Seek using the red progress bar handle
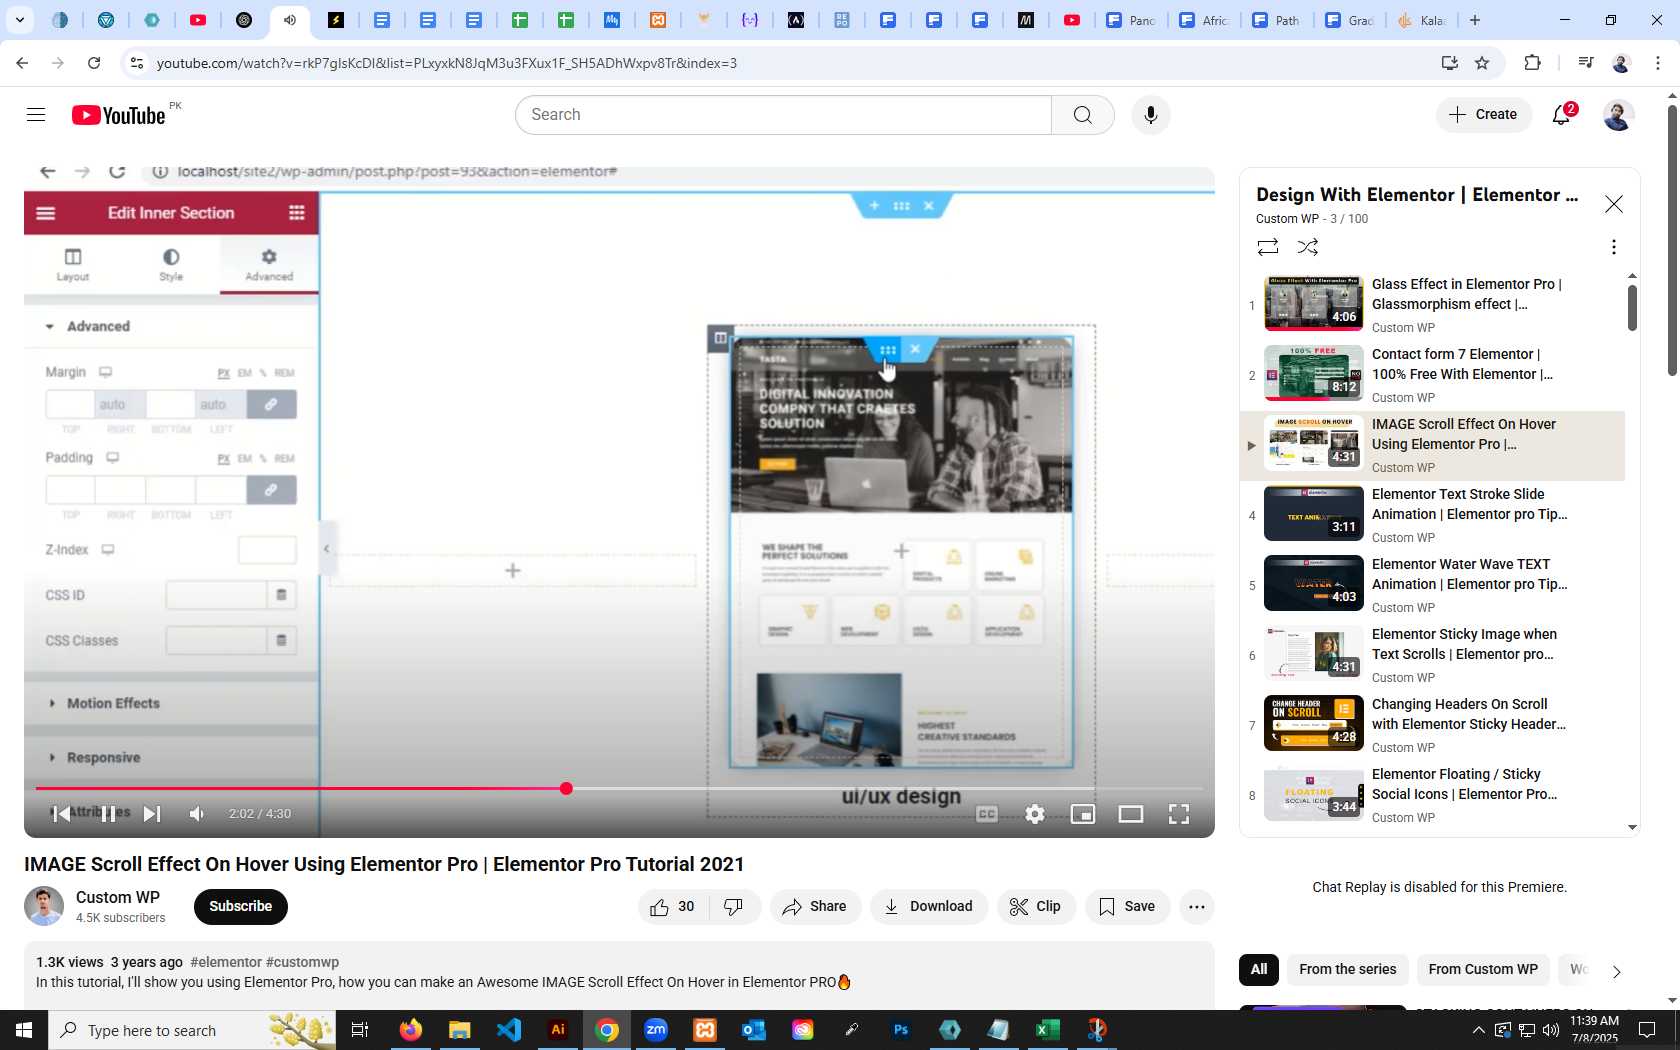 [566, 789]
